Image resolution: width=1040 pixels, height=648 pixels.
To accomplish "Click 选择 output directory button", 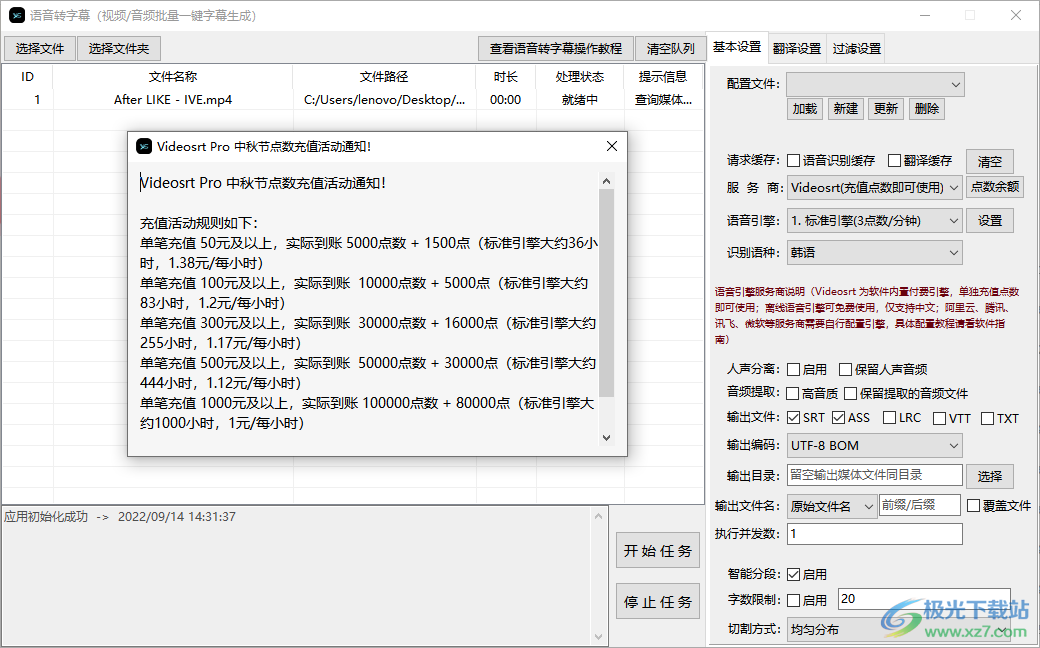I will coord(990,476).
